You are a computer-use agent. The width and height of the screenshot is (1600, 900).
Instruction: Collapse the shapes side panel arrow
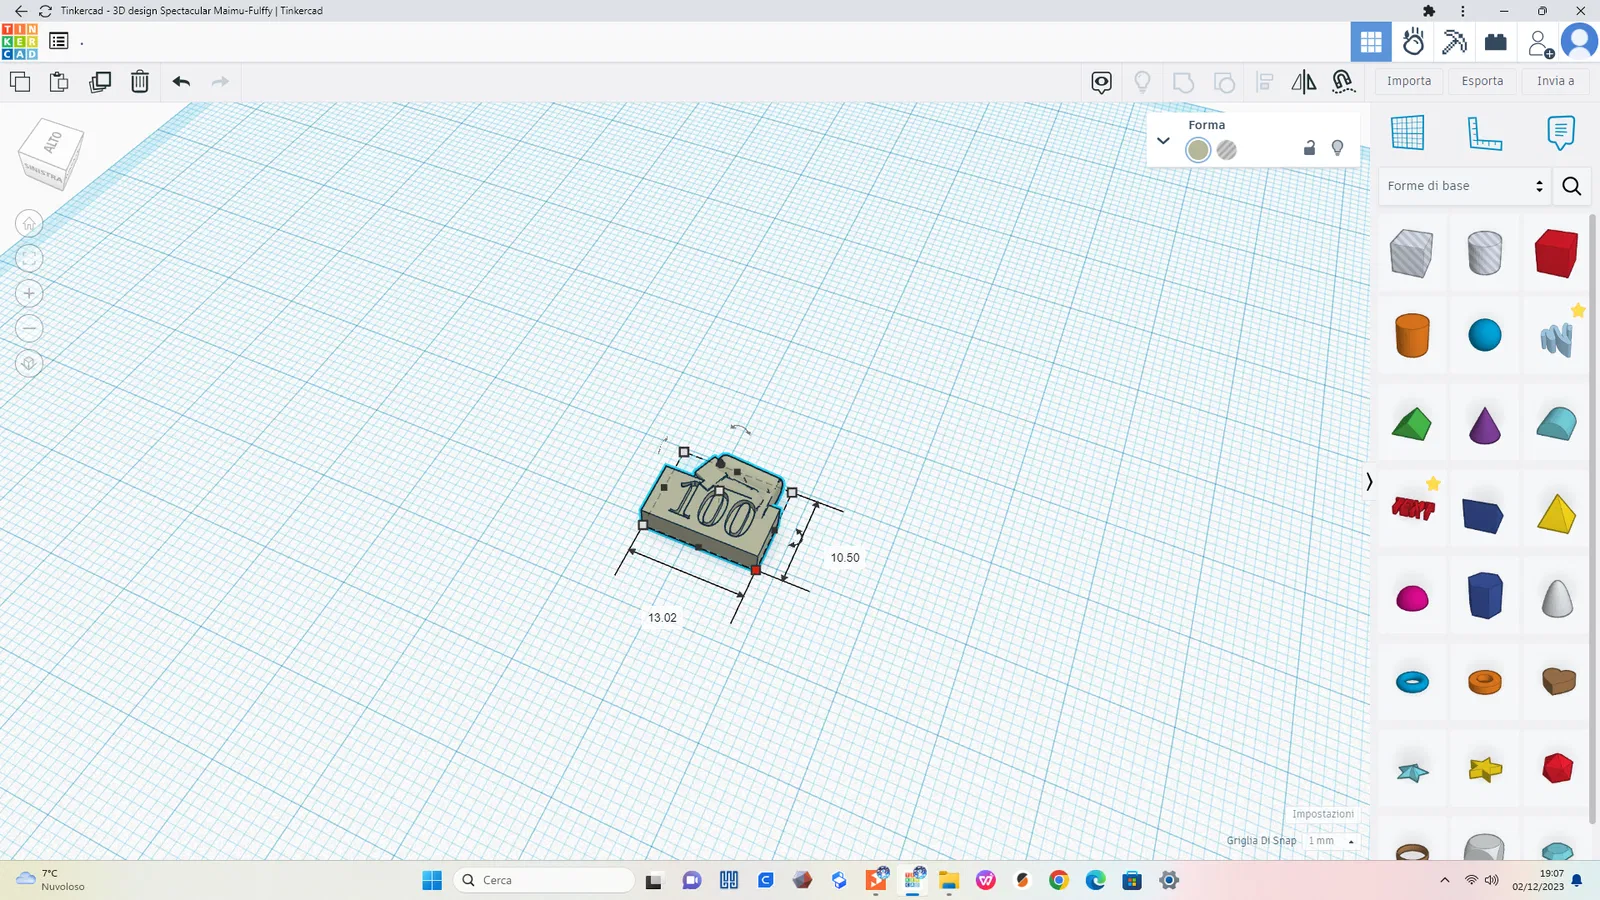point(1369,482)
